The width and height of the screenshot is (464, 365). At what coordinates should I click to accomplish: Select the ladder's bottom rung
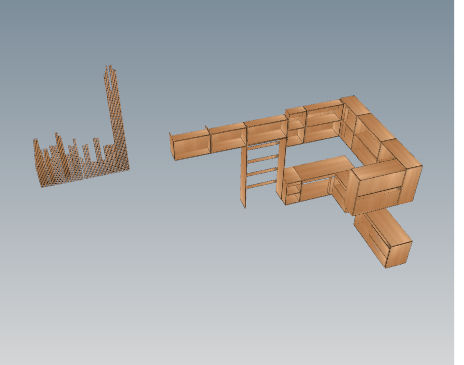pos(262,185)
